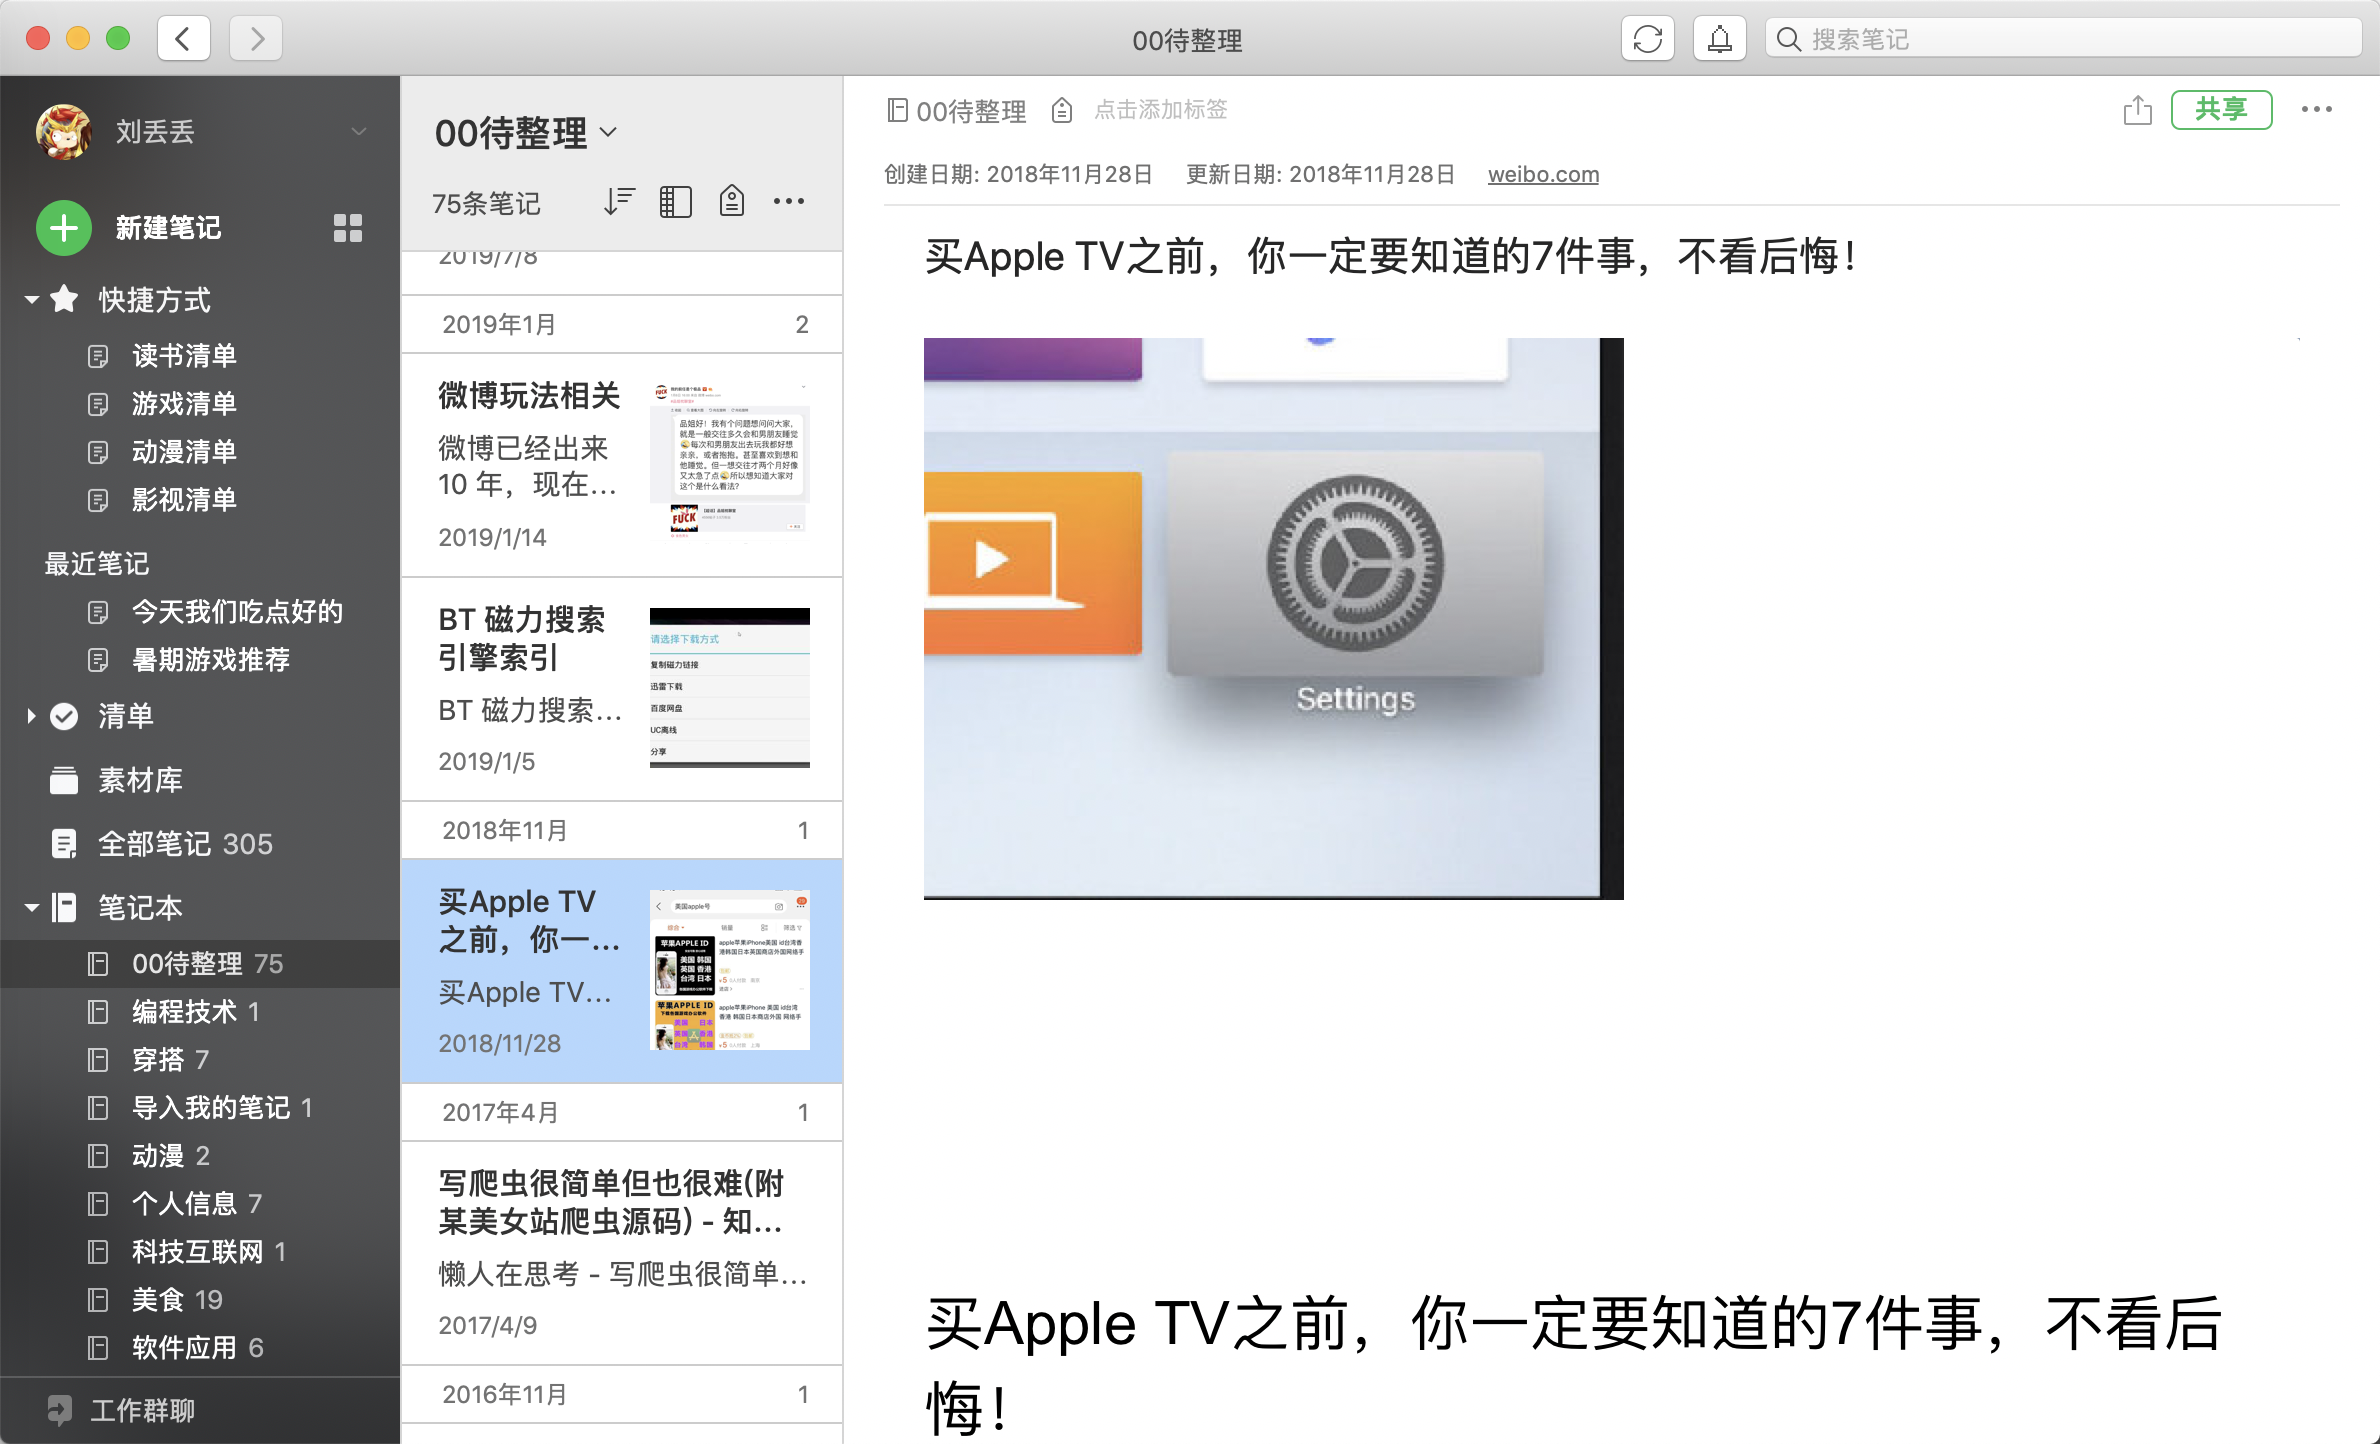Select the 软件应用 notebook
This screenshot has width=2380, height=1444.
(200, 1348)
